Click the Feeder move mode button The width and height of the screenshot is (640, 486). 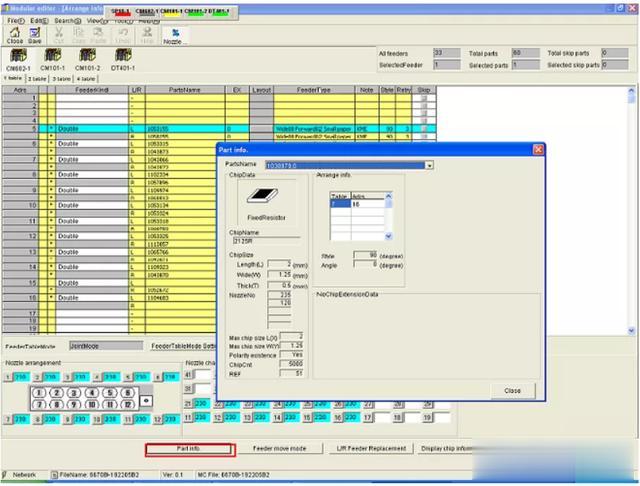tap(280, 448)
